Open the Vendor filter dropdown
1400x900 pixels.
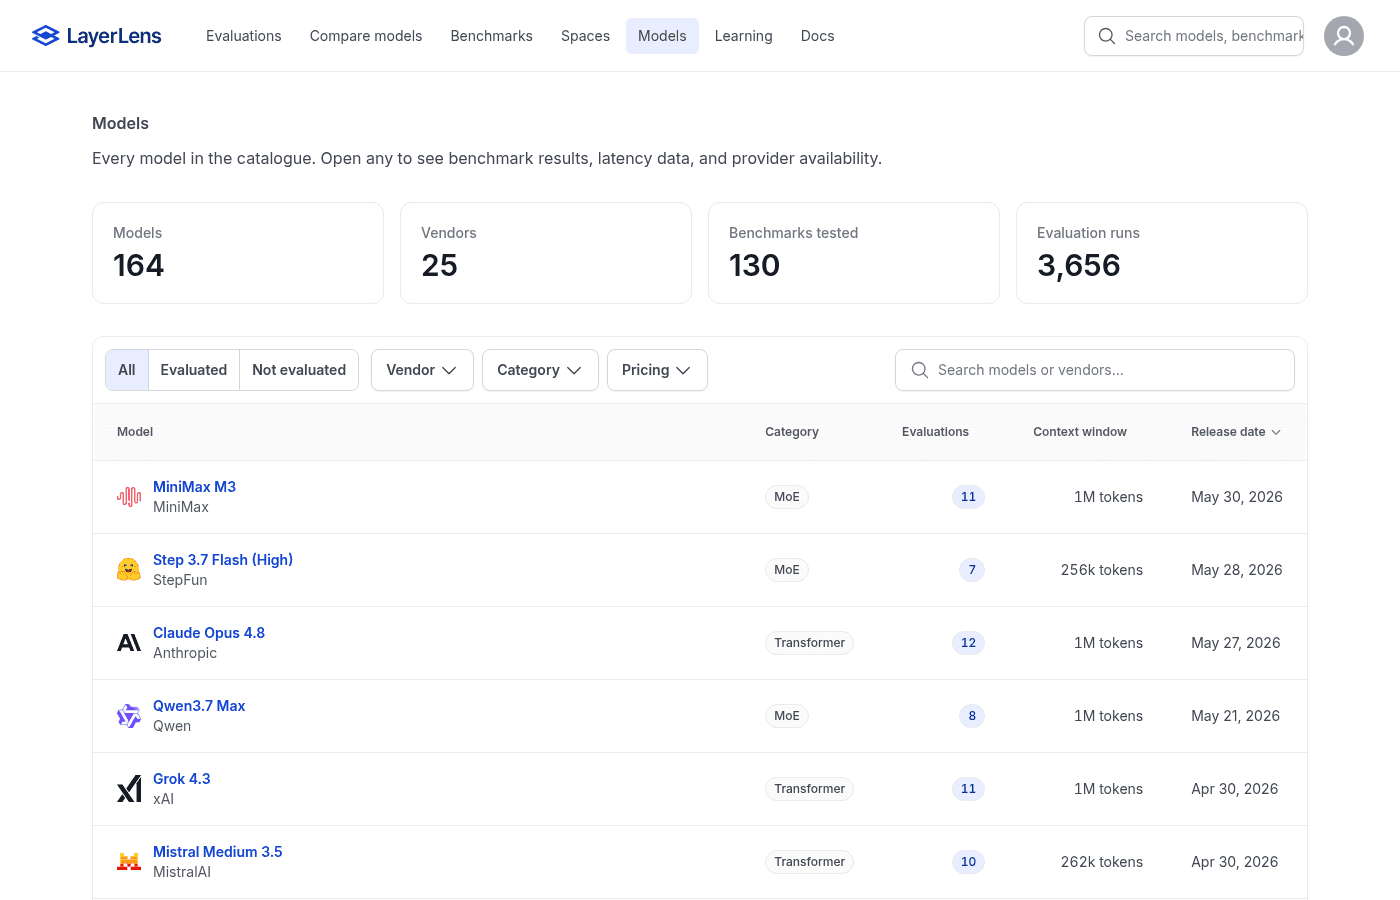(x=422, y=370)
